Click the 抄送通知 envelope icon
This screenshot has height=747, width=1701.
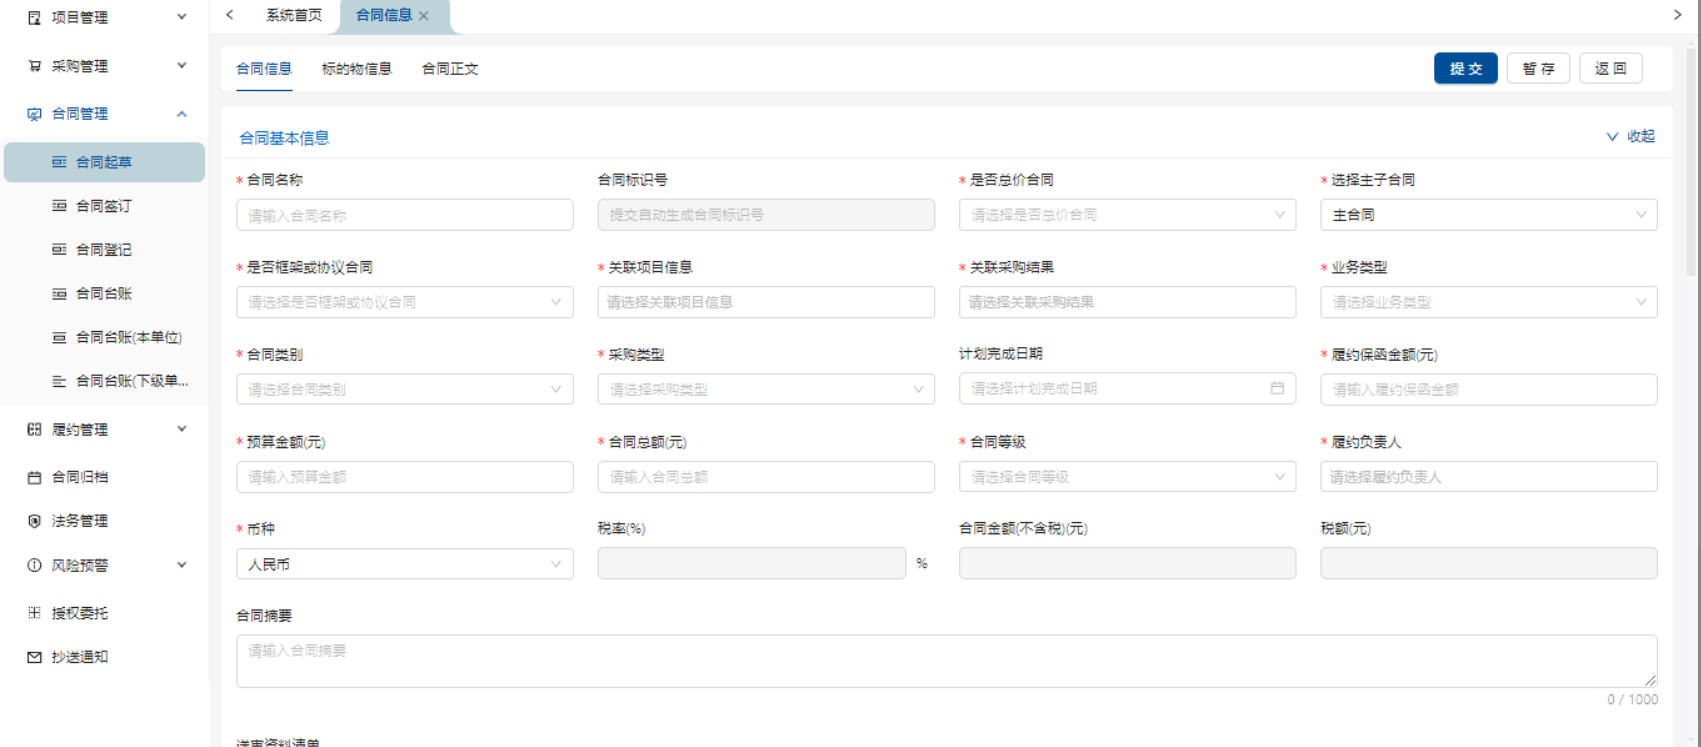pyautogui.click(x=34, y=657)
